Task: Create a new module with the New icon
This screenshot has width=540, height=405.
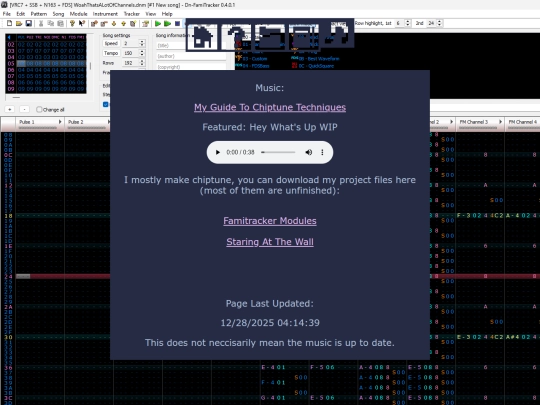Action: (9, 23)
